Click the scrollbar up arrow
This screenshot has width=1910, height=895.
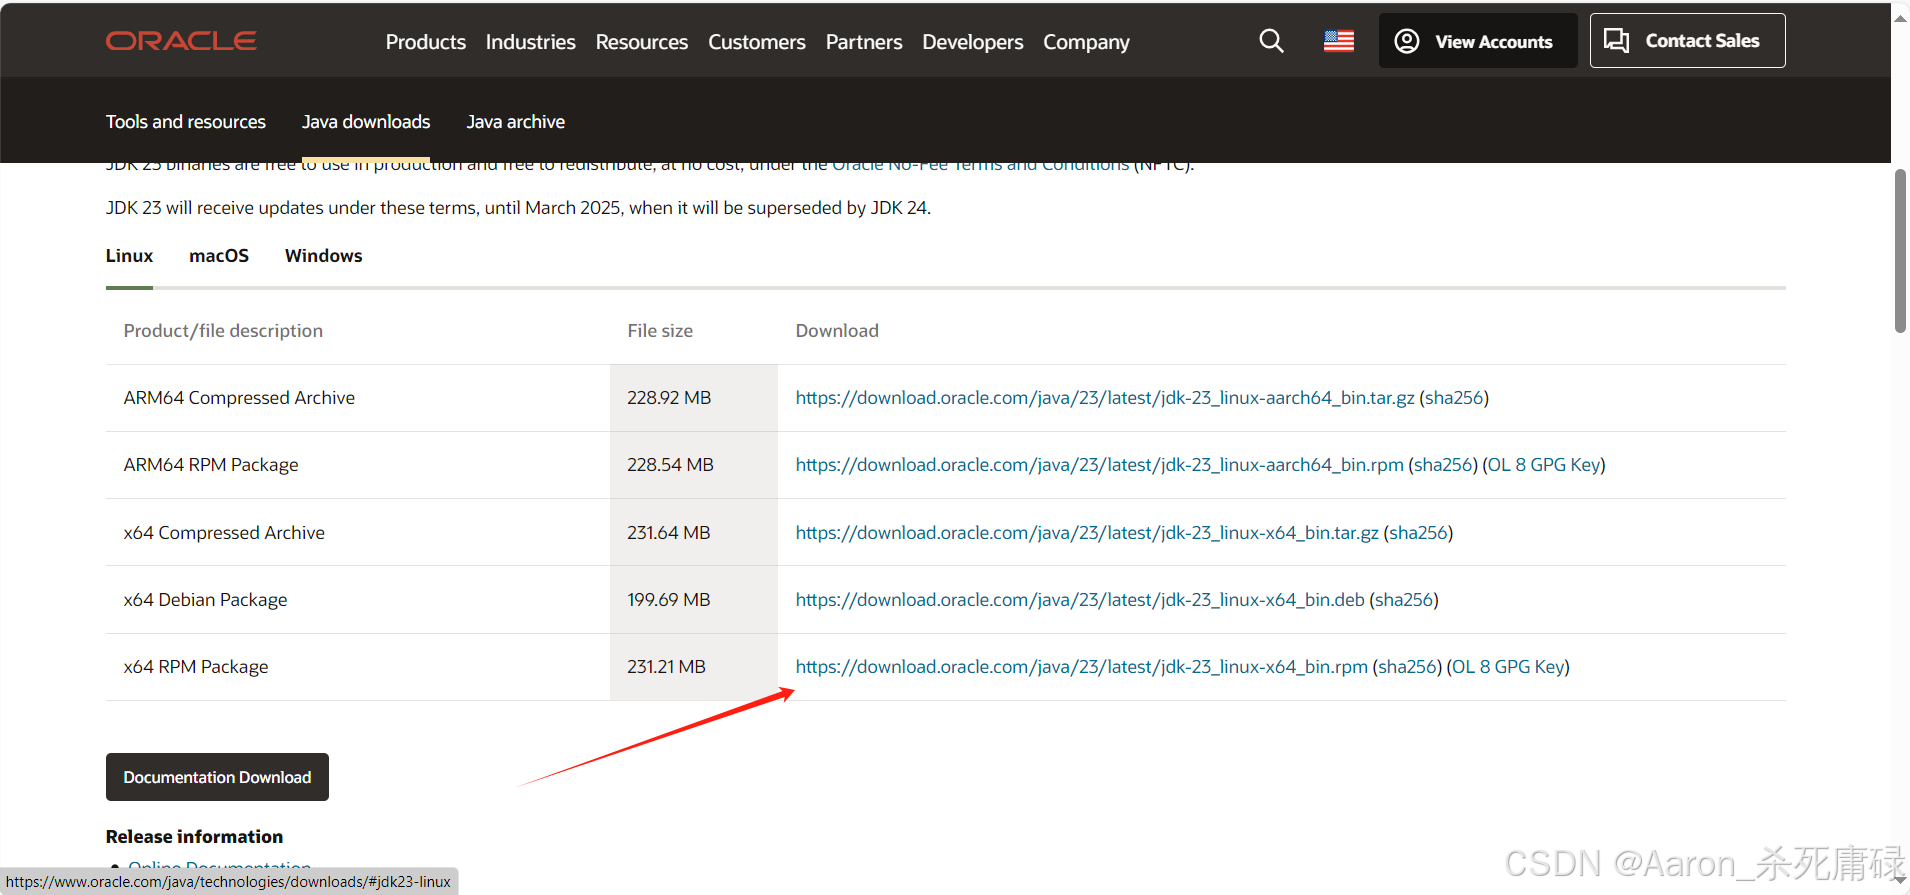(1900, 19)
